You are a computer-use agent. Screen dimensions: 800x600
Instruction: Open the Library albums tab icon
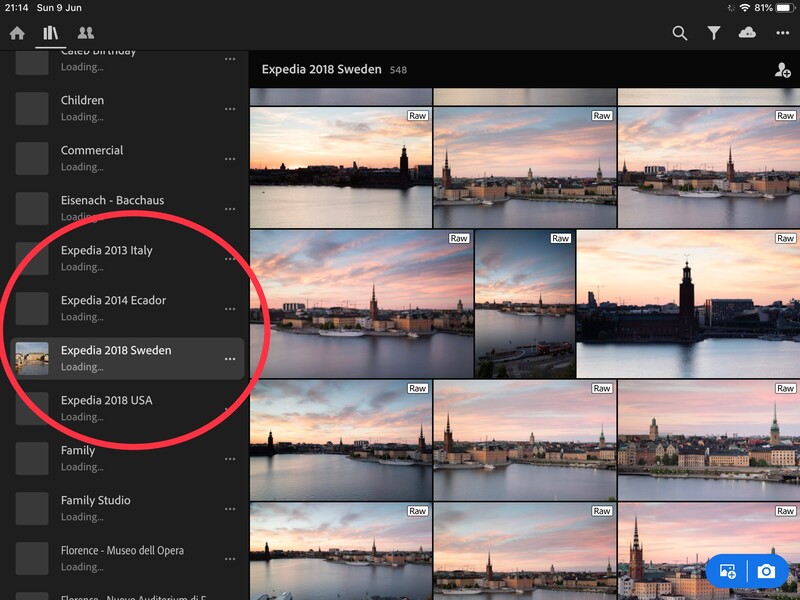tap(51, 33)
